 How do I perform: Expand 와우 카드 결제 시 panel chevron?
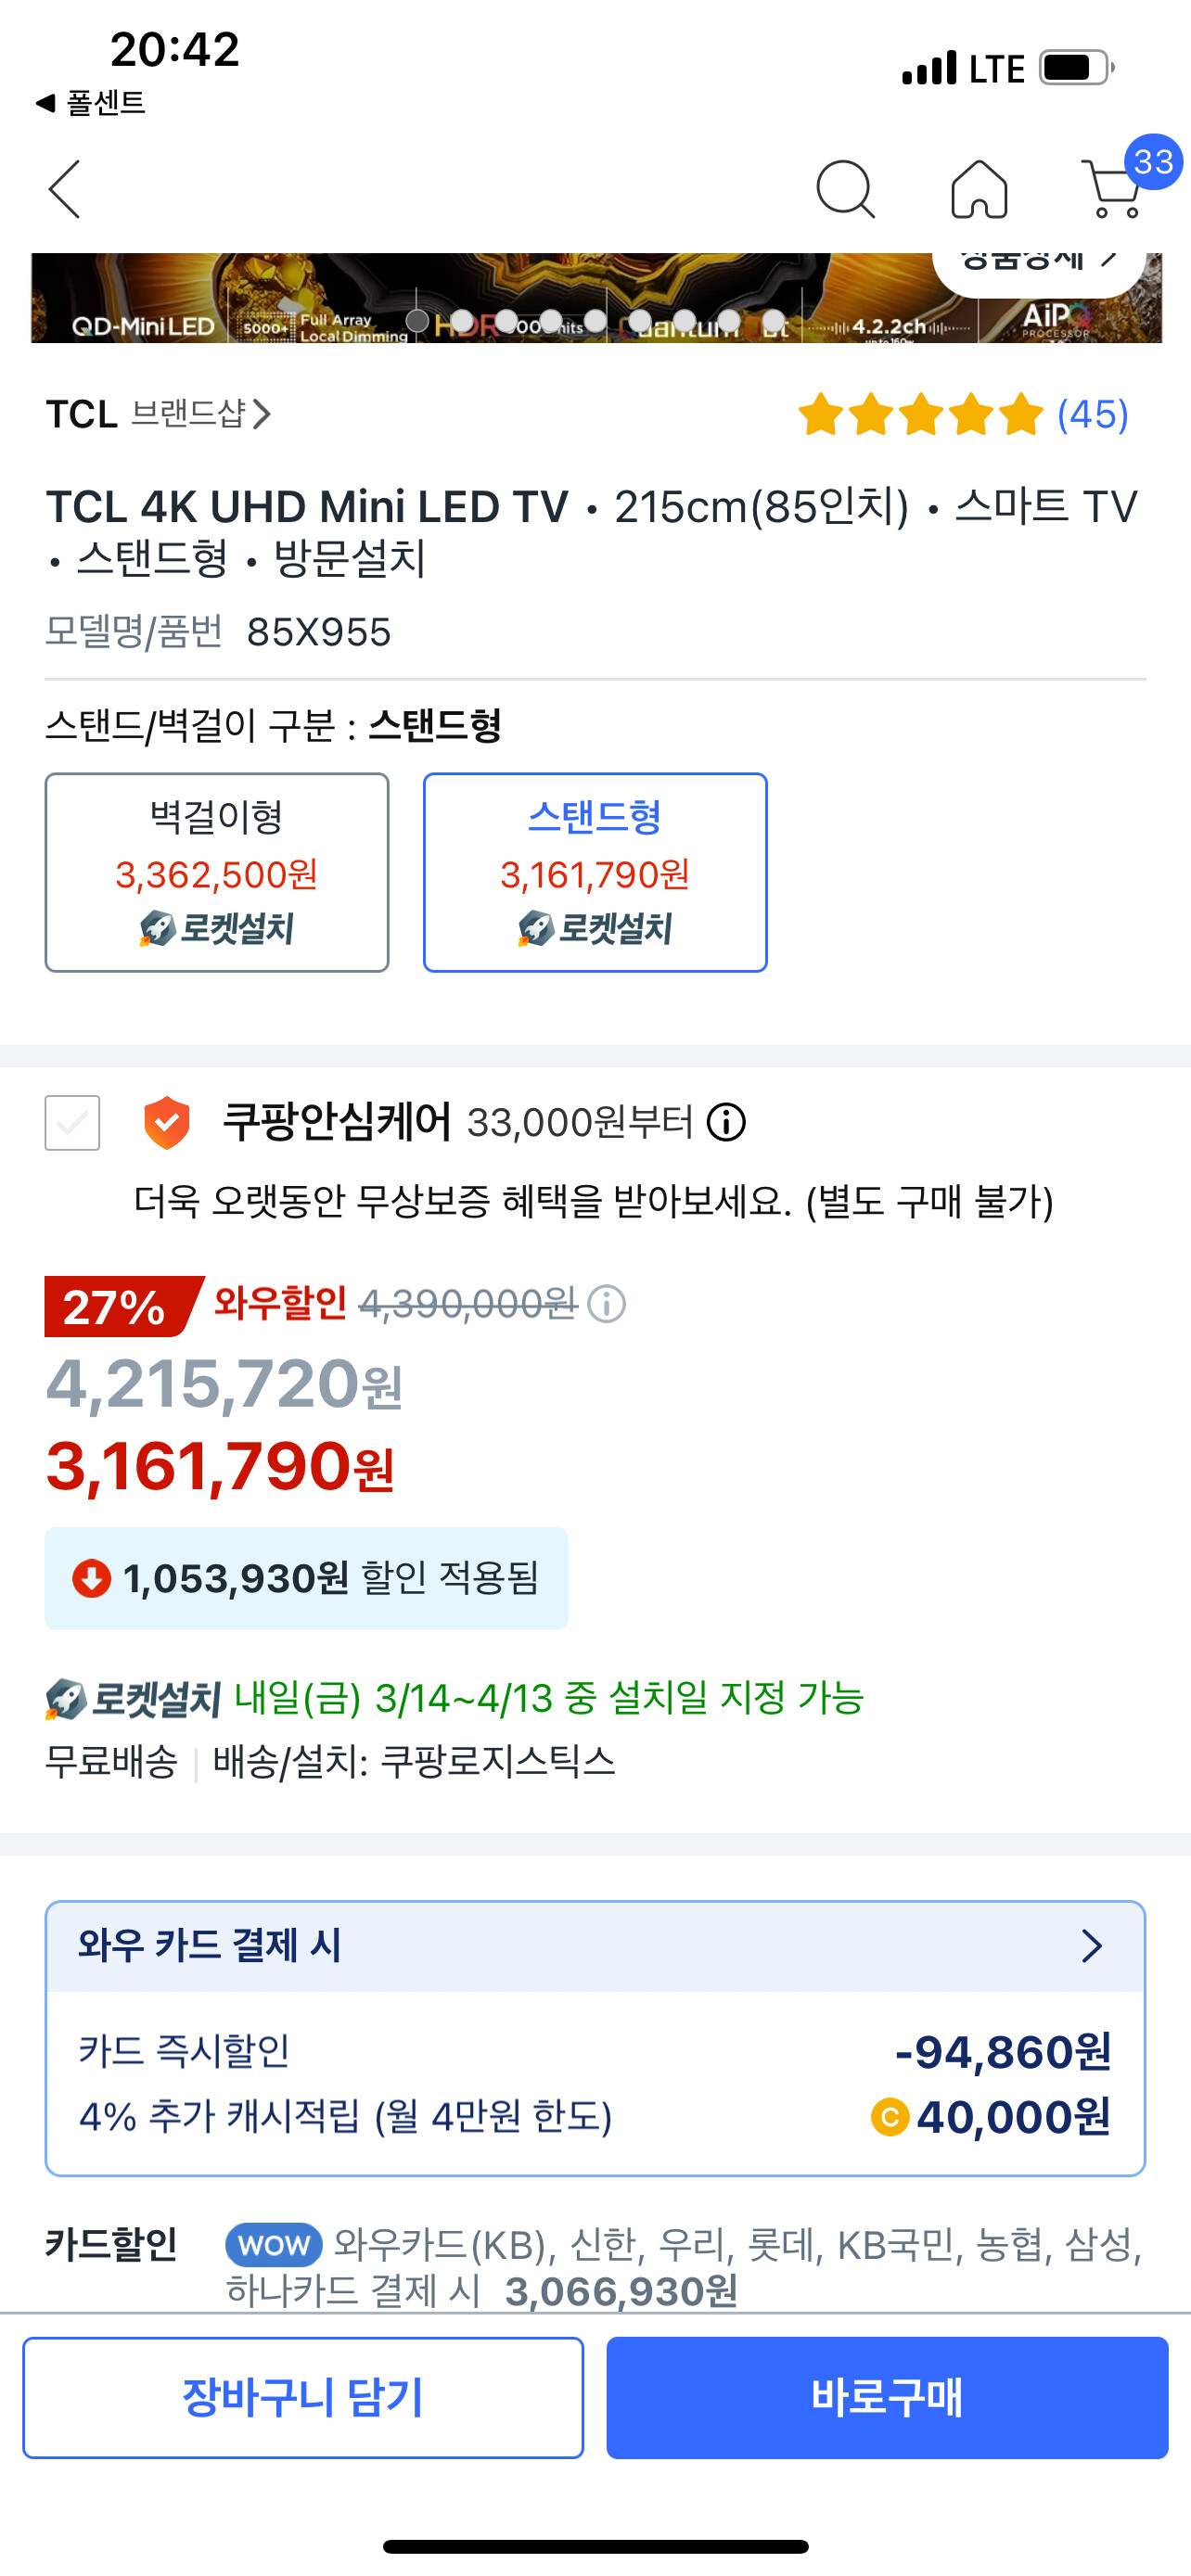(x=1092, y=1946)
